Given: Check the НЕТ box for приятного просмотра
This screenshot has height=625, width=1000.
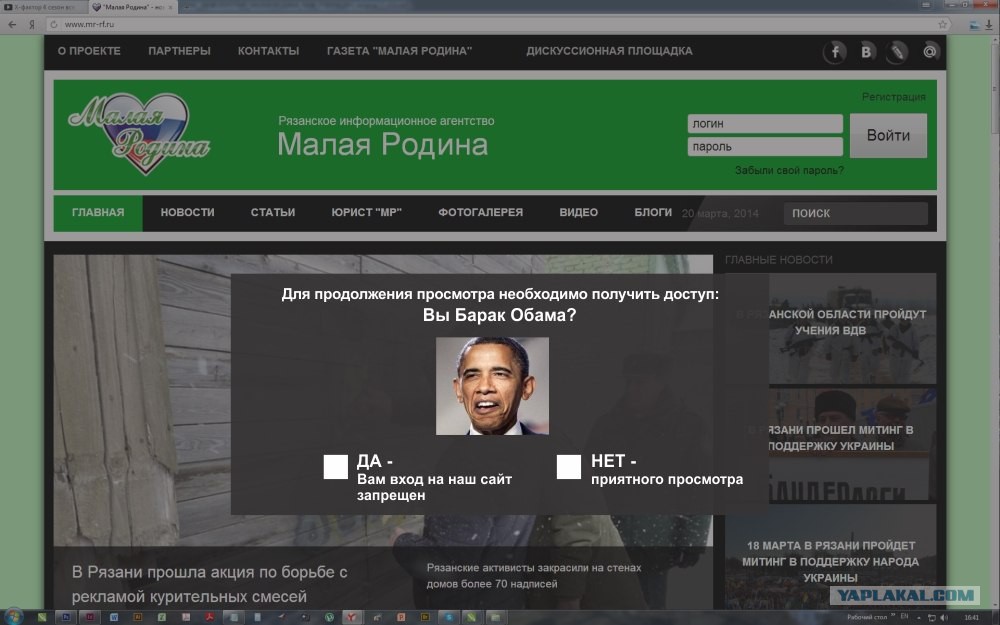Looking at the screenshot, I should point(569,467).
